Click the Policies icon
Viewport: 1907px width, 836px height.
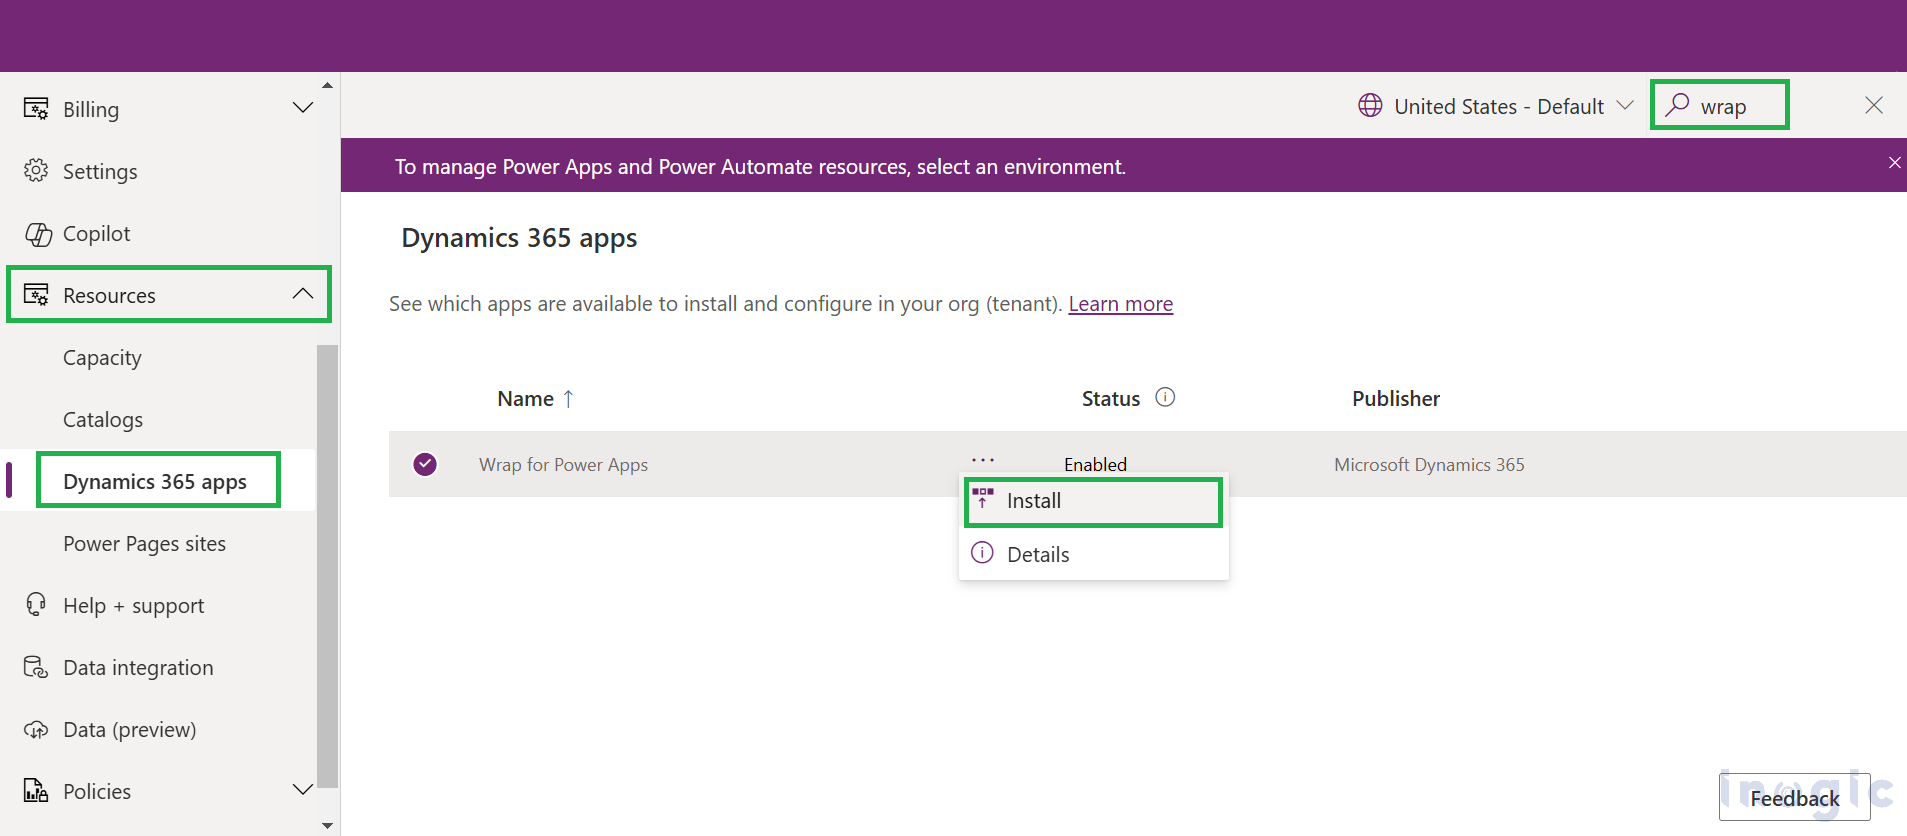(x=36, y=791)
